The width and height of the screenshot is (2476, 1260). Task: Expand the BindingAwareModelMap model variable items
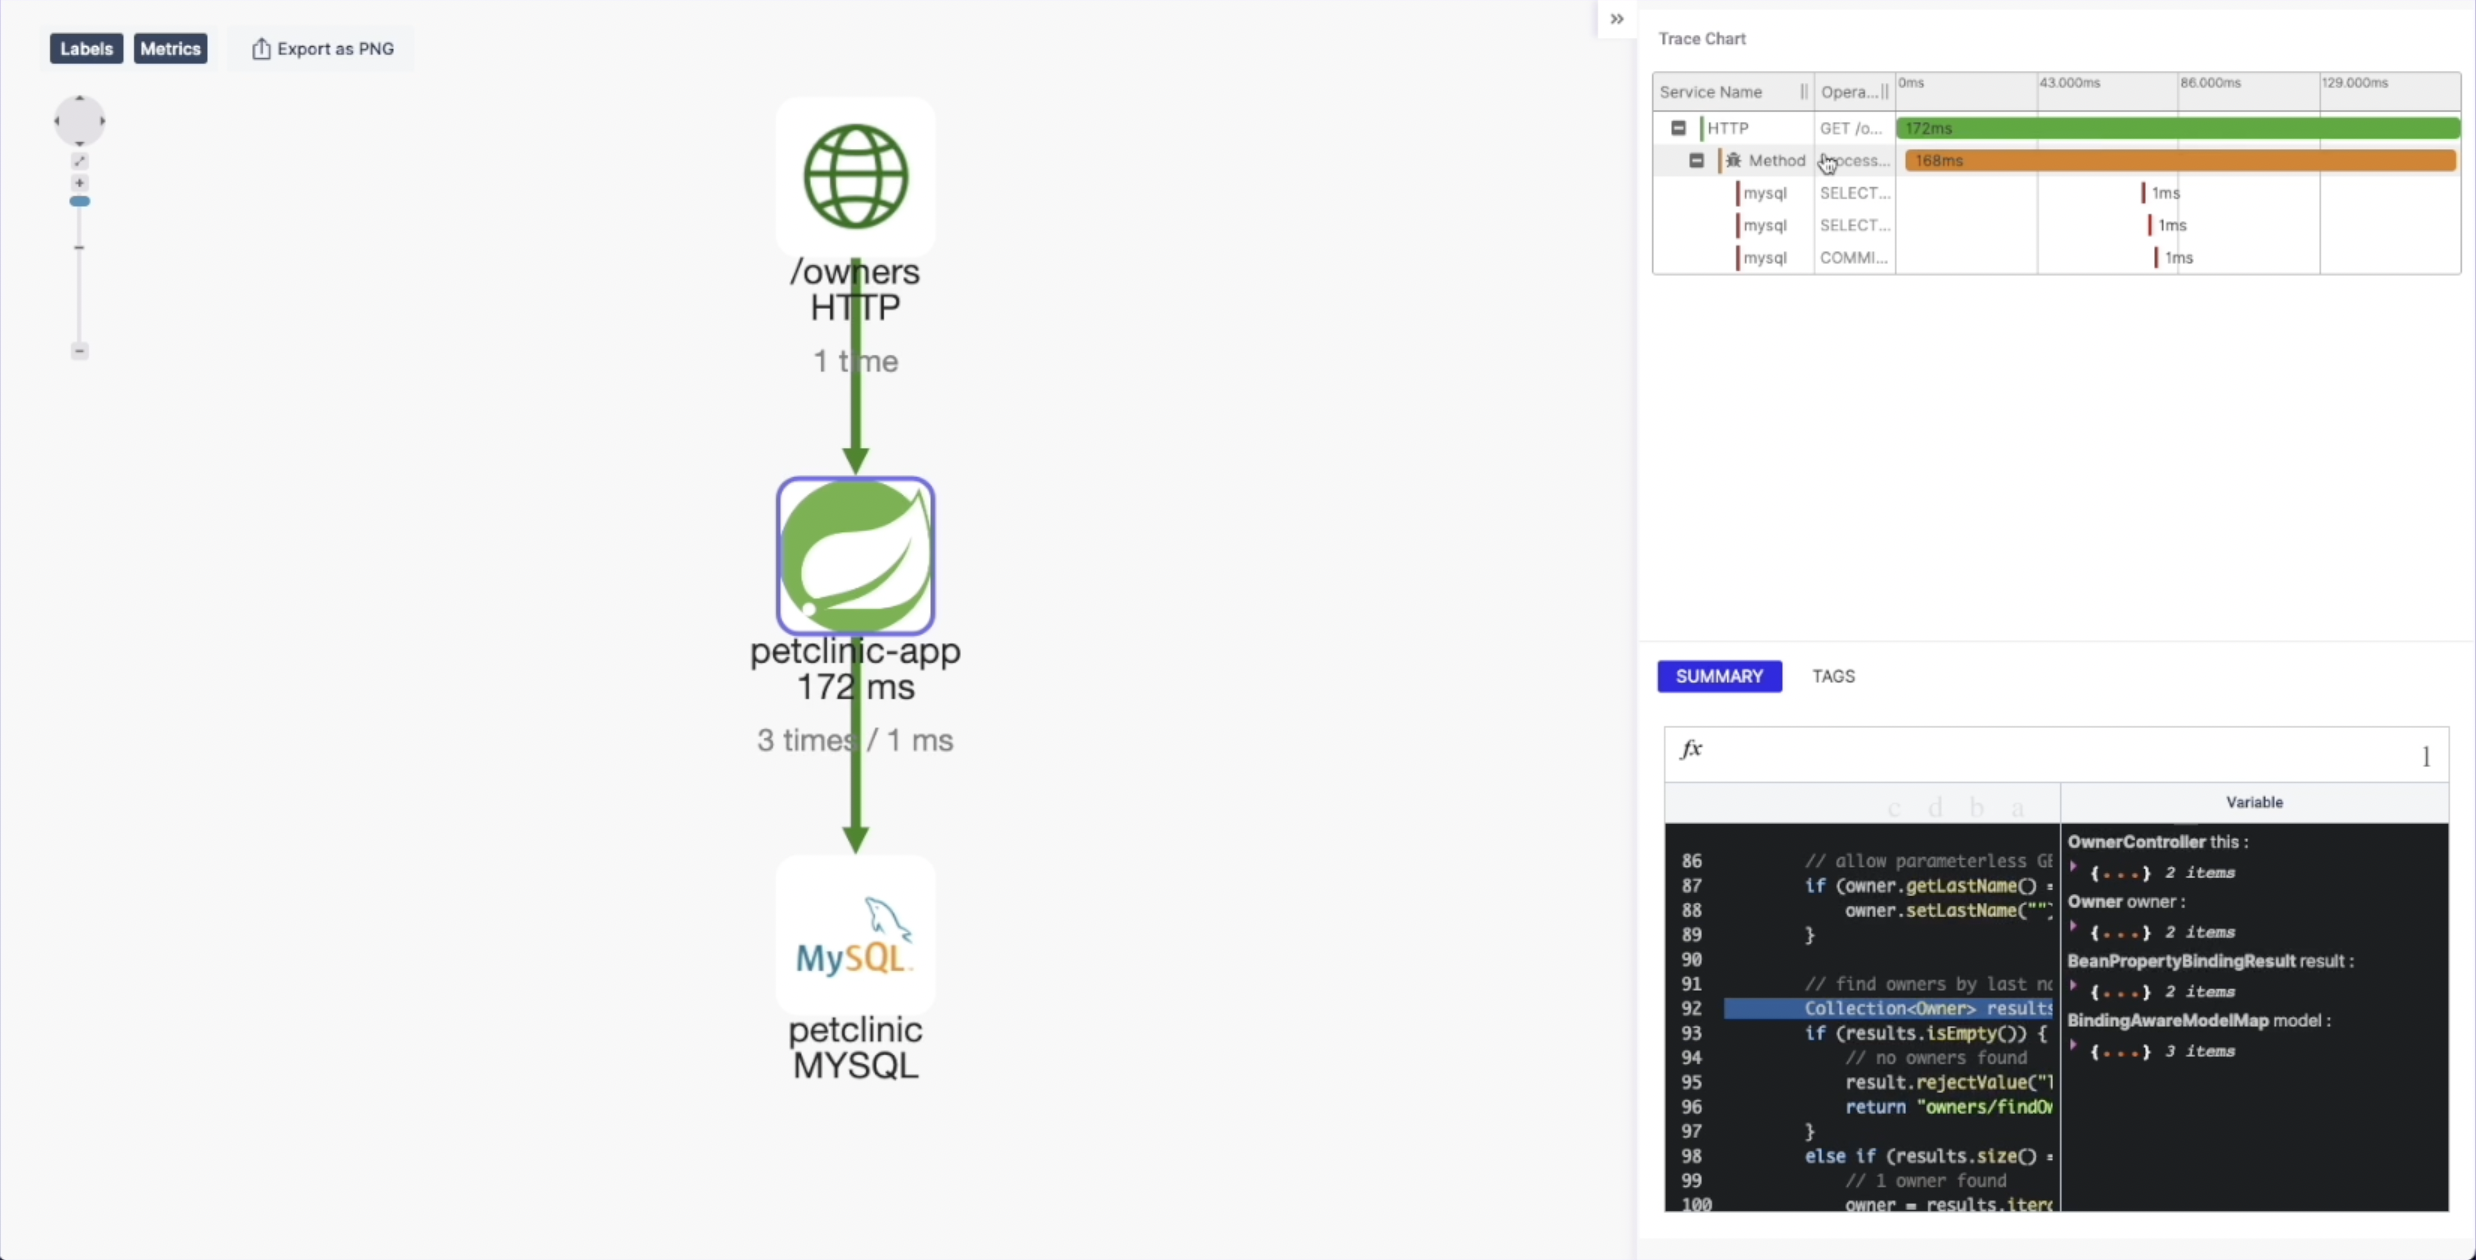pyautogui.click(x=2074, y=1047)
